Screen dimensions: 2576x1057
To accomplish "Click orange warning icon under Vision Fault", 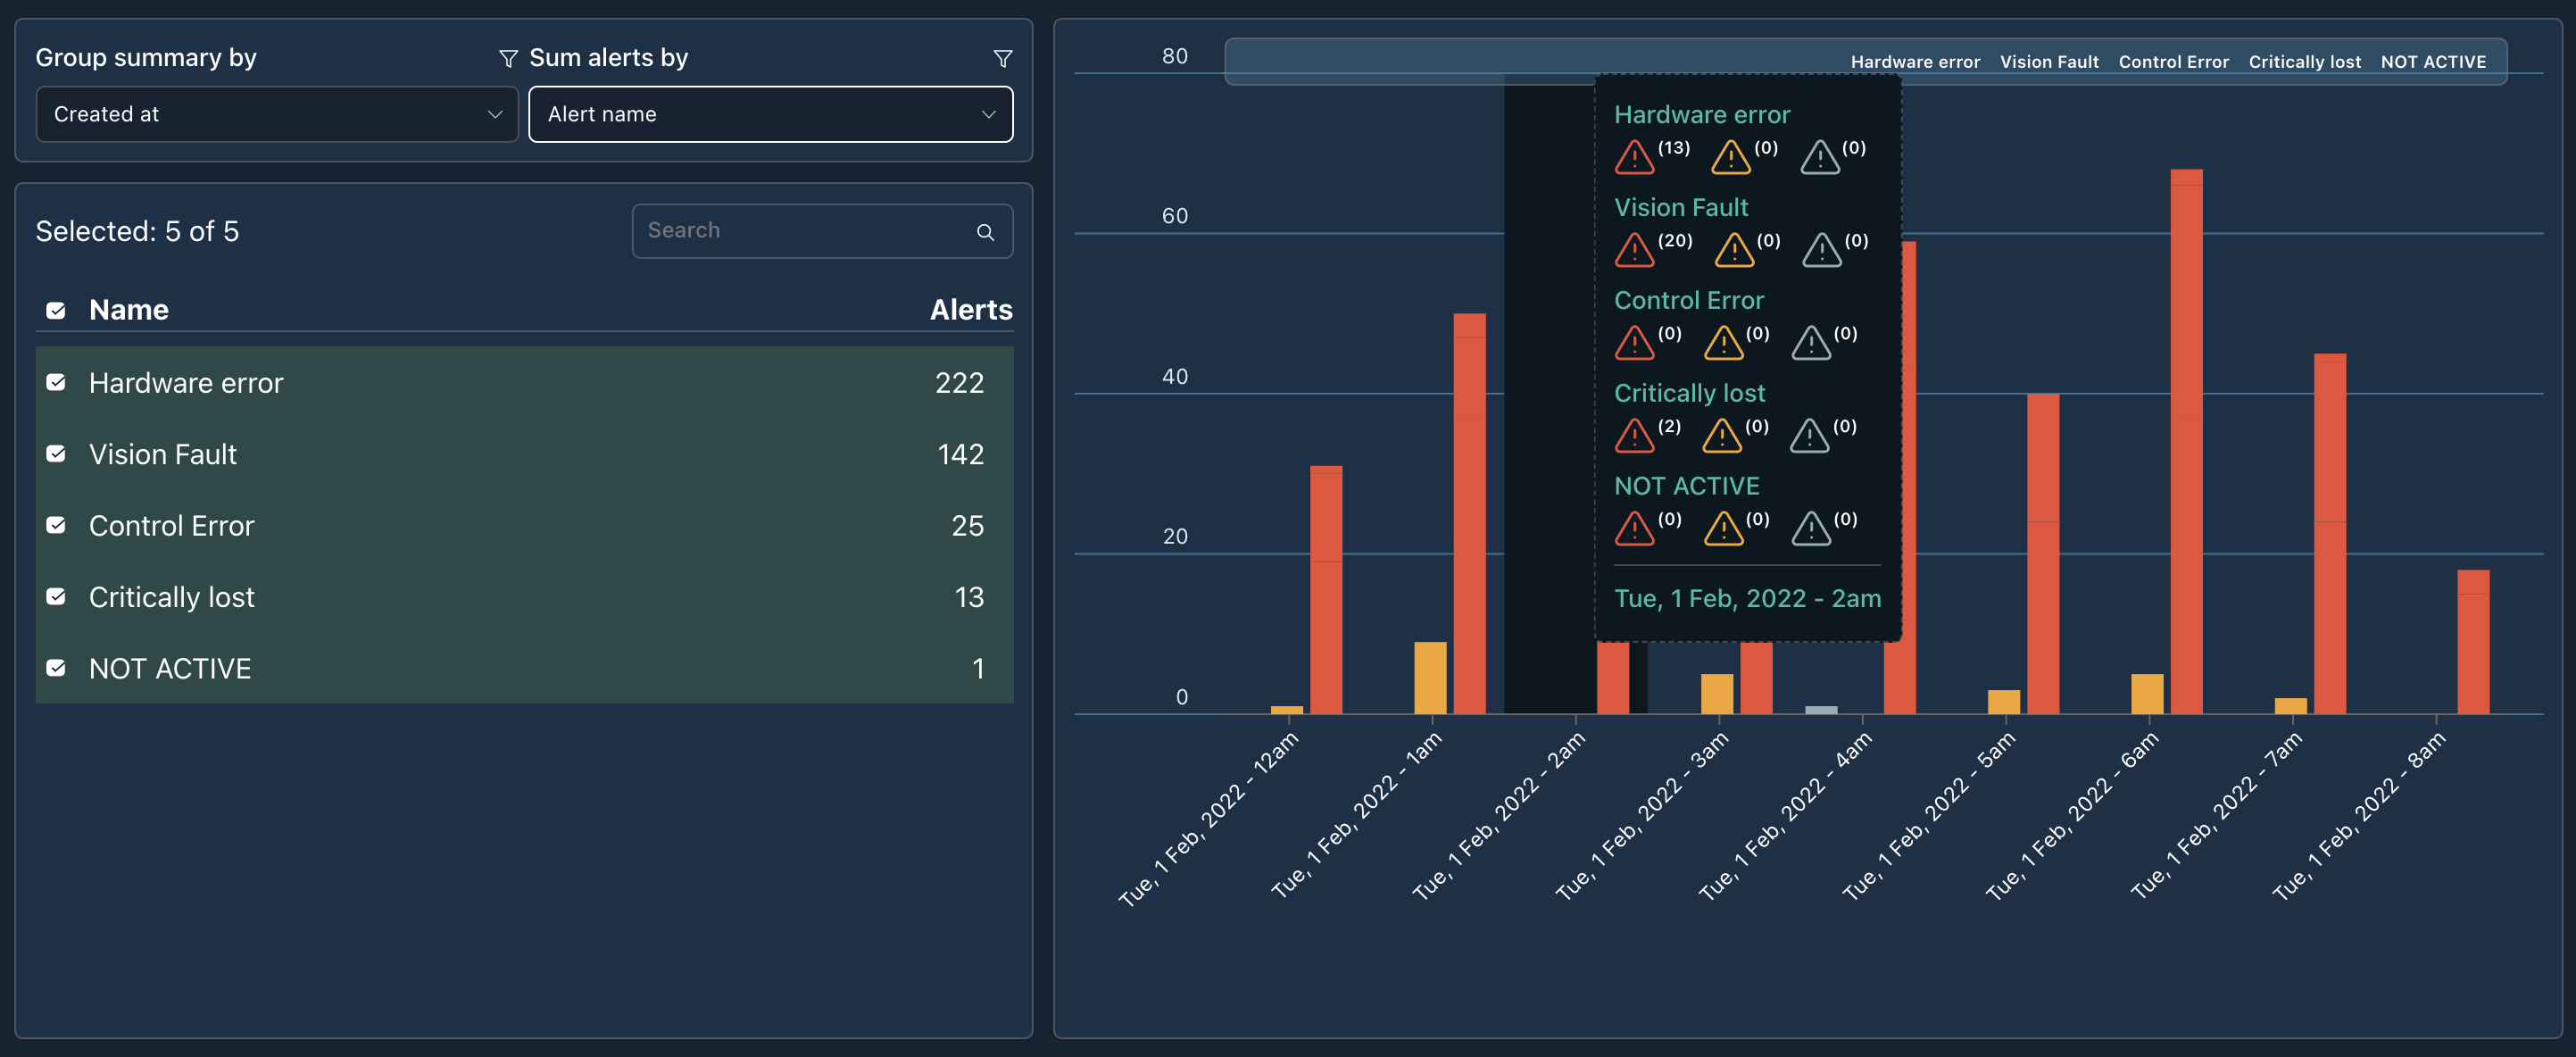I will coord(1733,250).
